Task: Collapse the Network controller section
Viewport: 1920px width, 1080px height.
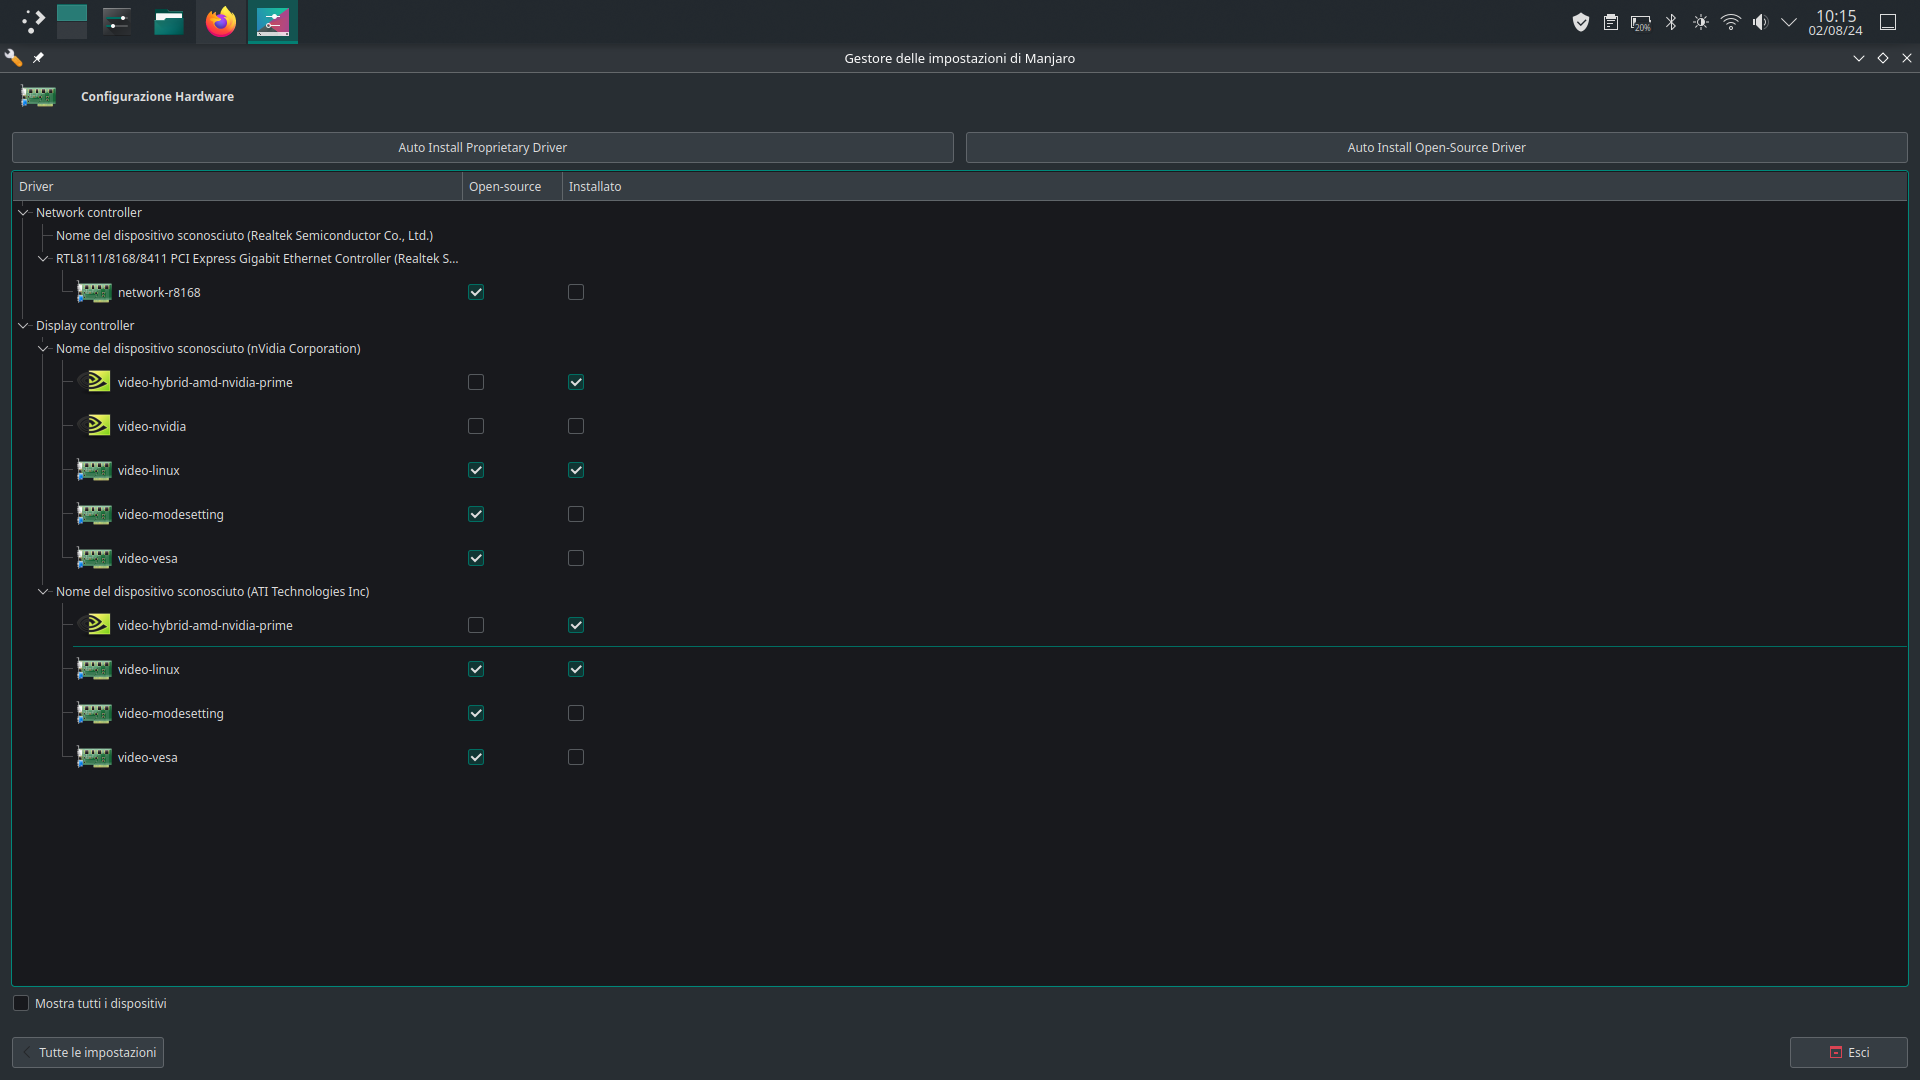Action: tap(22, 212)
